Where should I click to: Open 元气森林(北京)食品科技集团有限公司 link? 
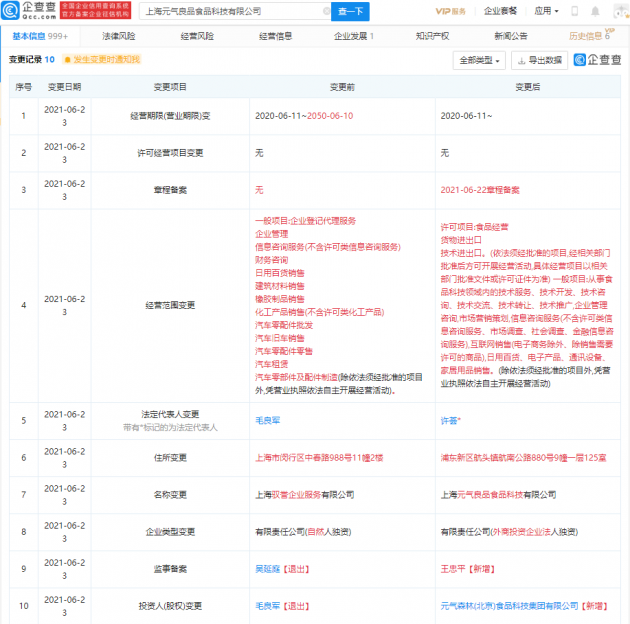tap(509, 606)
